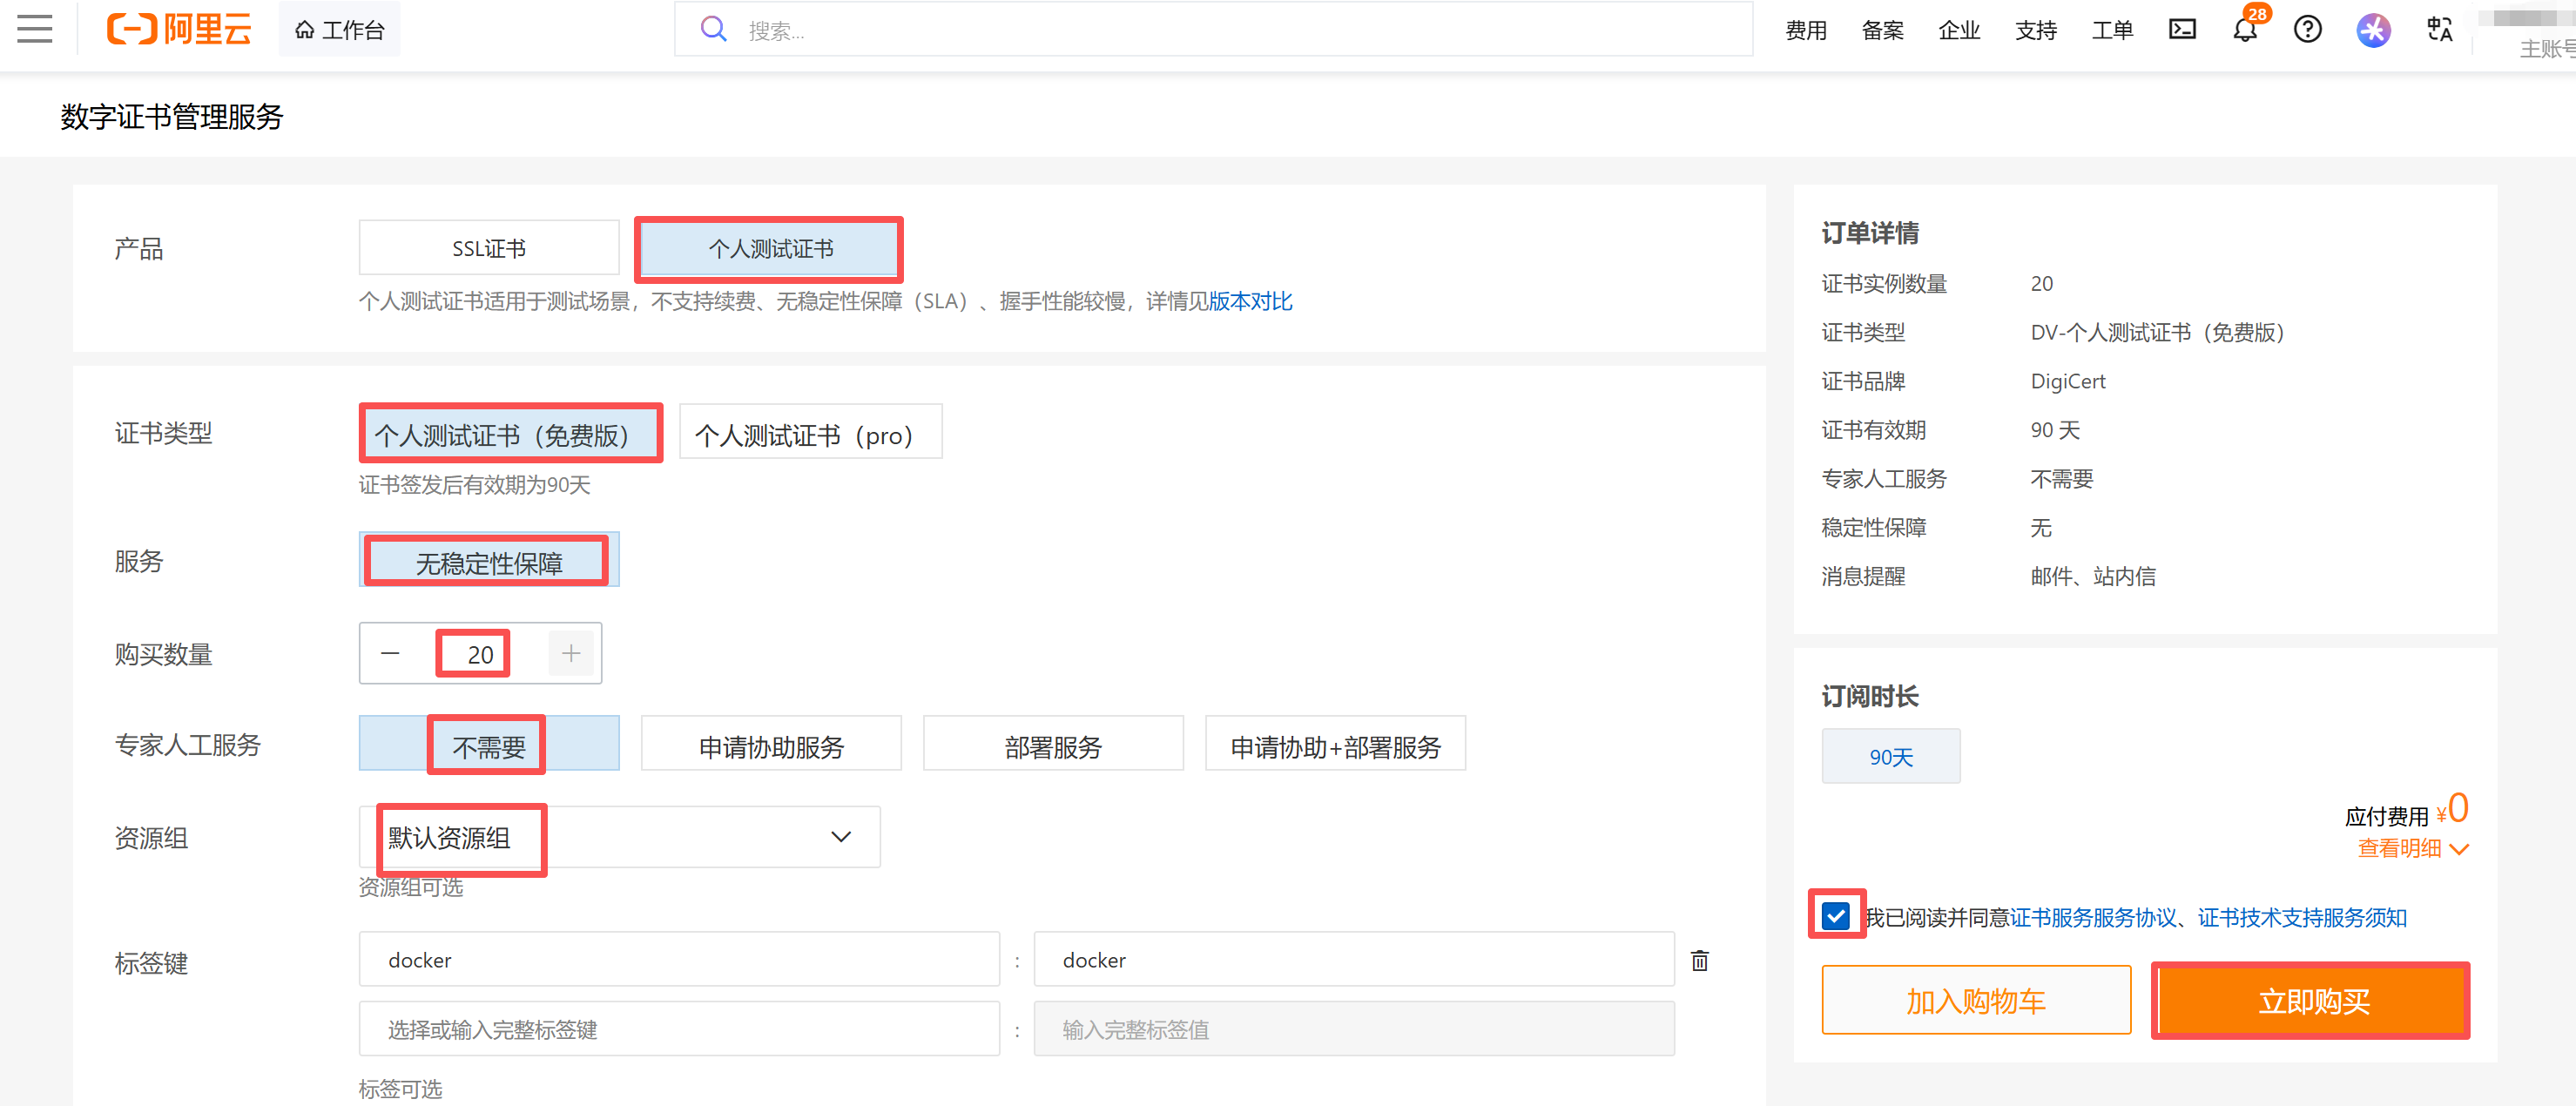Click 加入购物车 button

click(1976, 1000)
